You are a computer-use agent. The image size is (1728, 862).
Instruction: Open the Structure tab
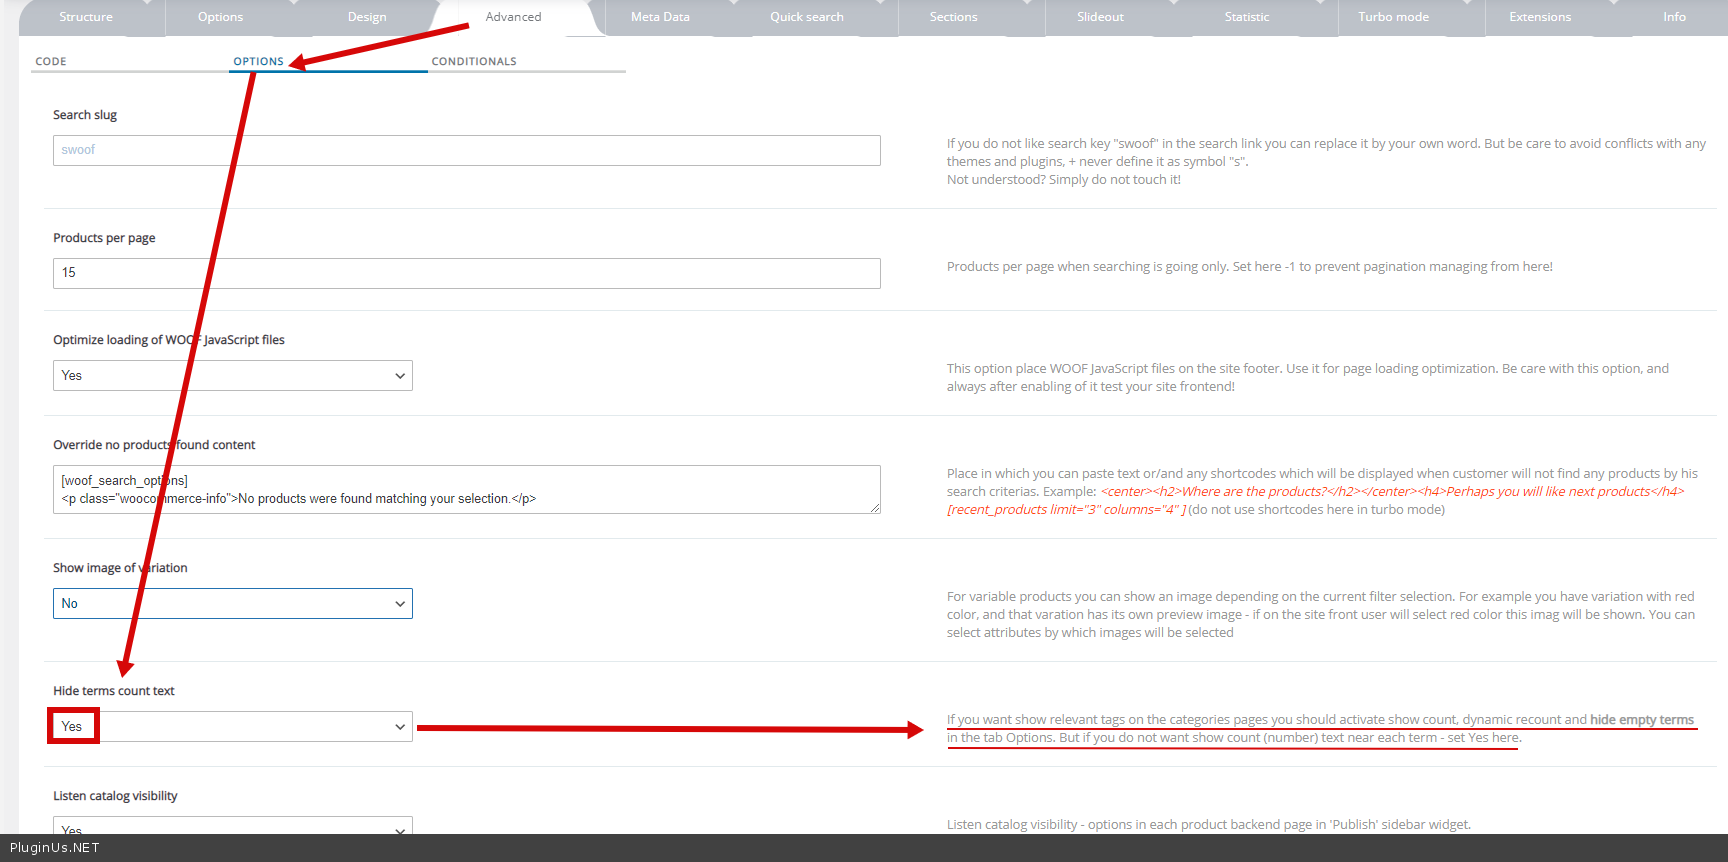(x=86, y=17)
